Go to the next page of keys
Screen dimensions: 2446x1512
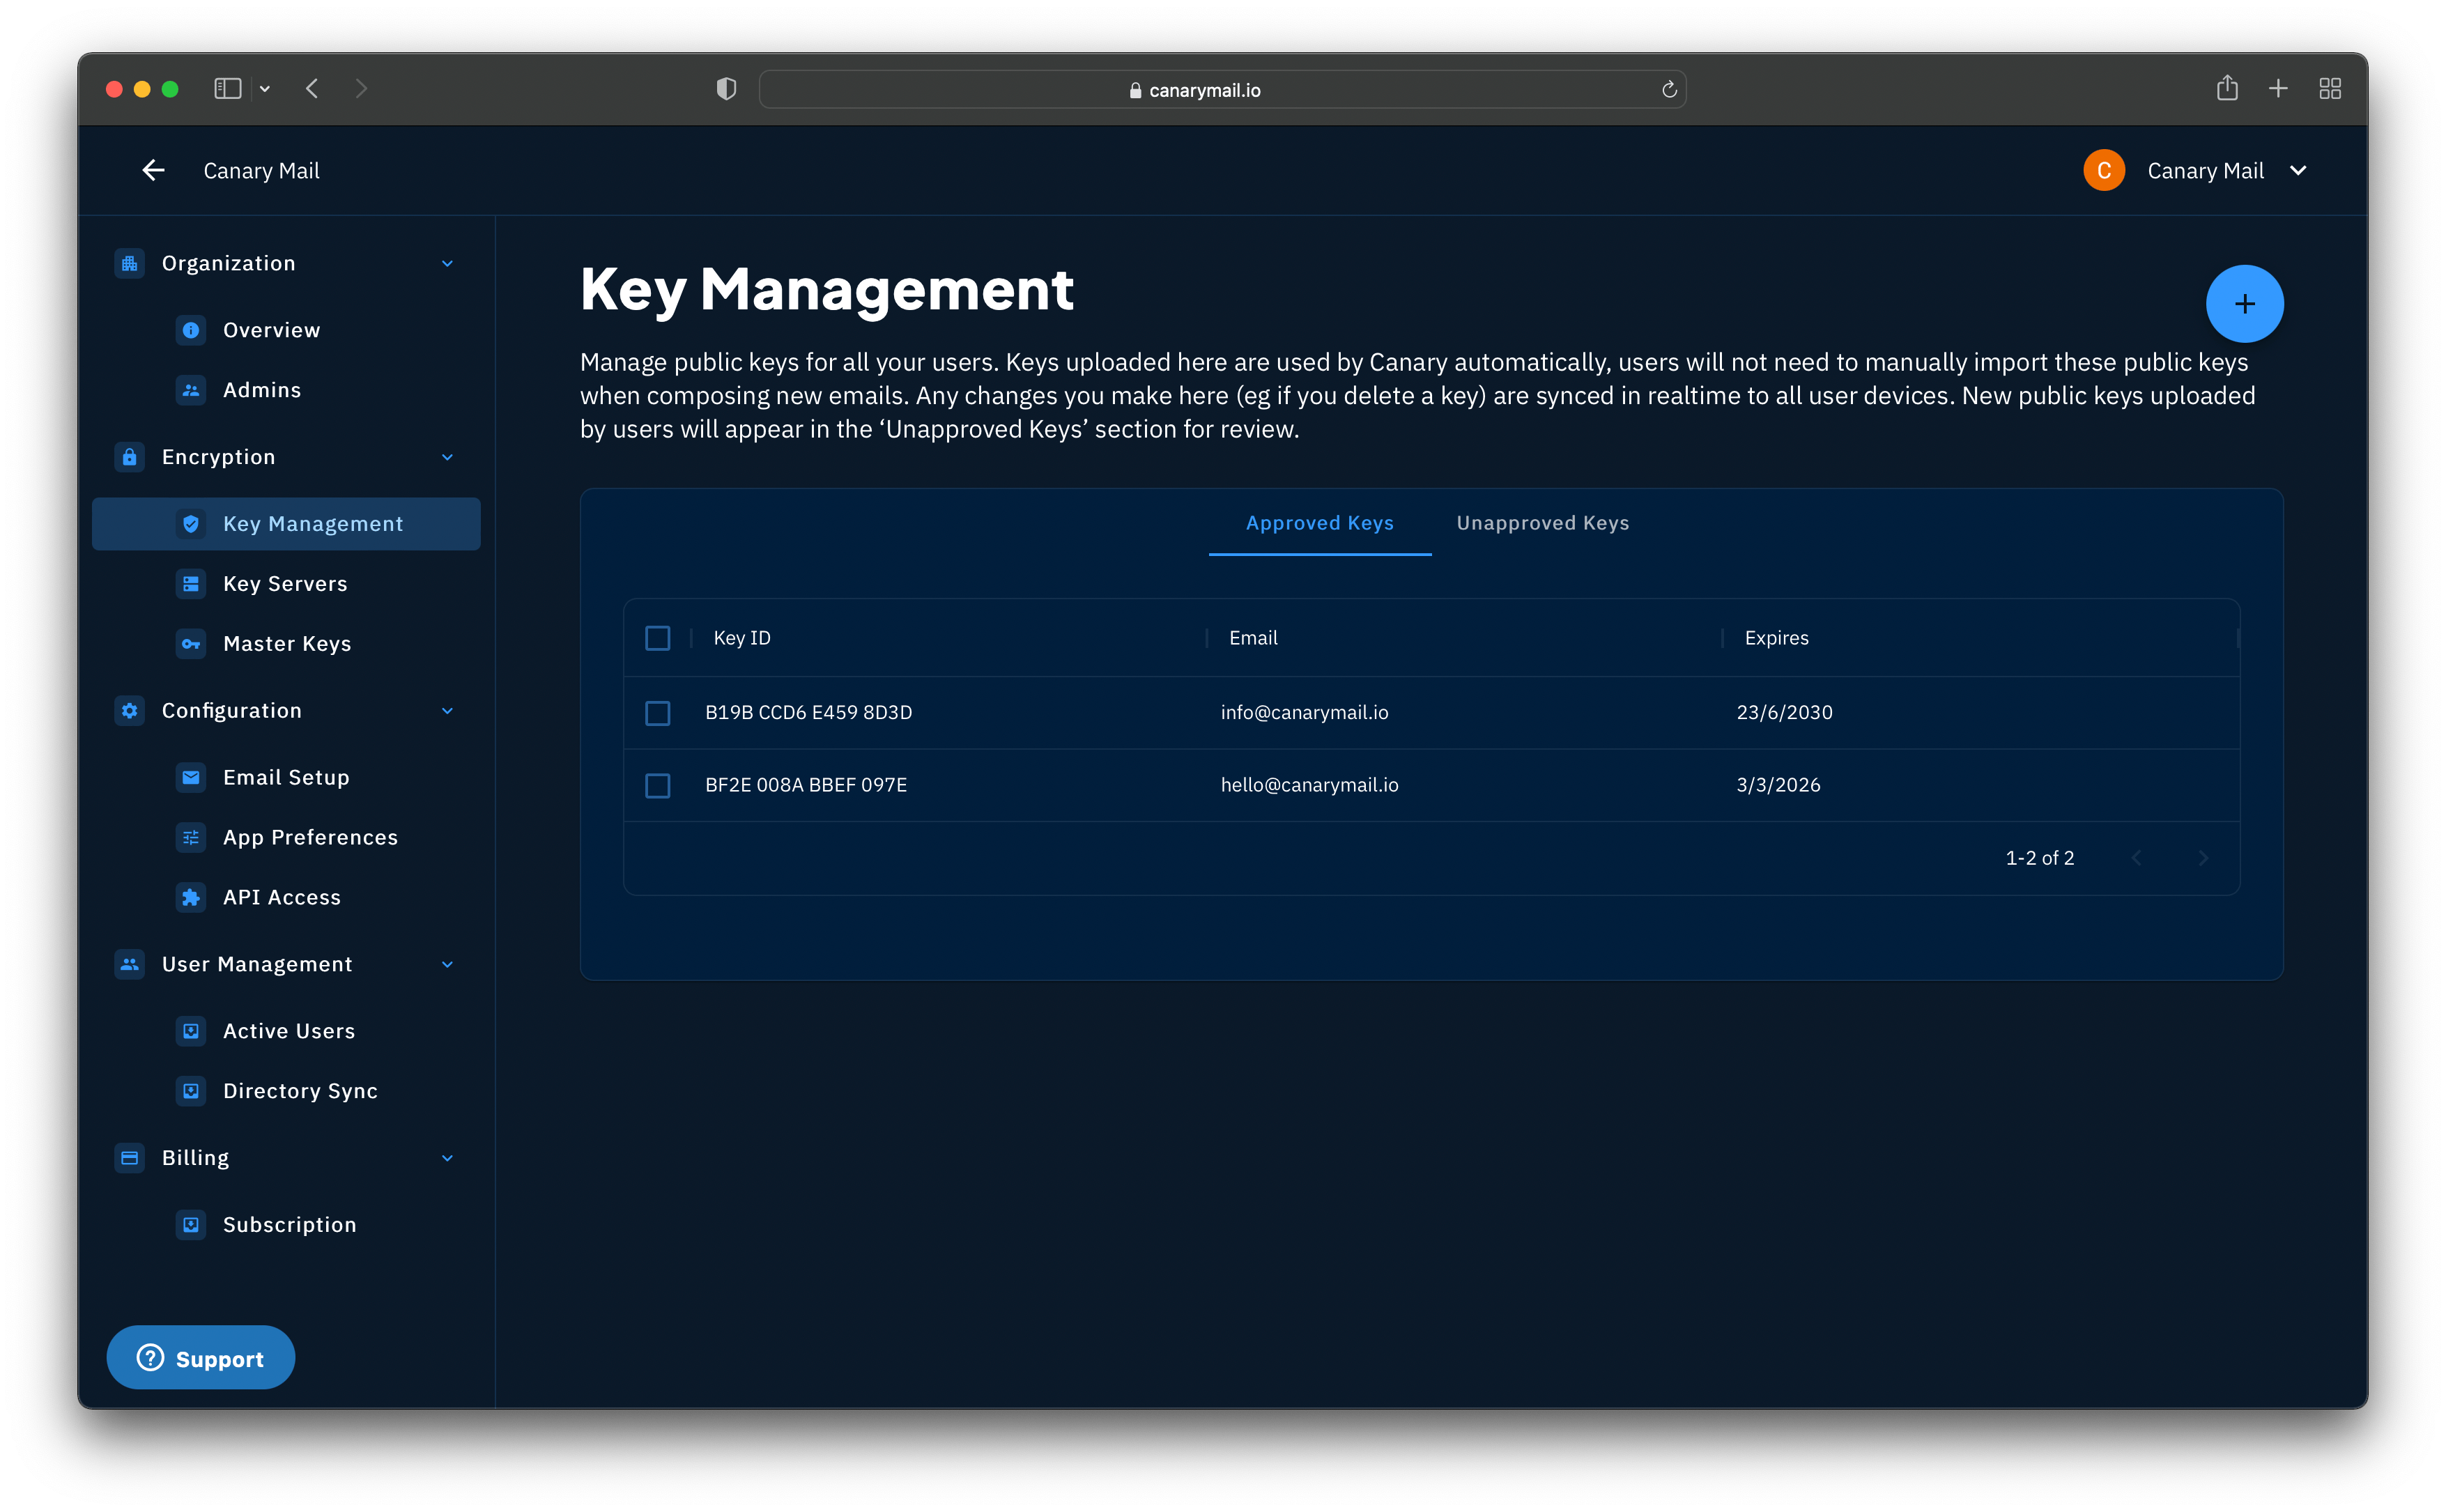pyautogui.click(x=2203, y=858)
